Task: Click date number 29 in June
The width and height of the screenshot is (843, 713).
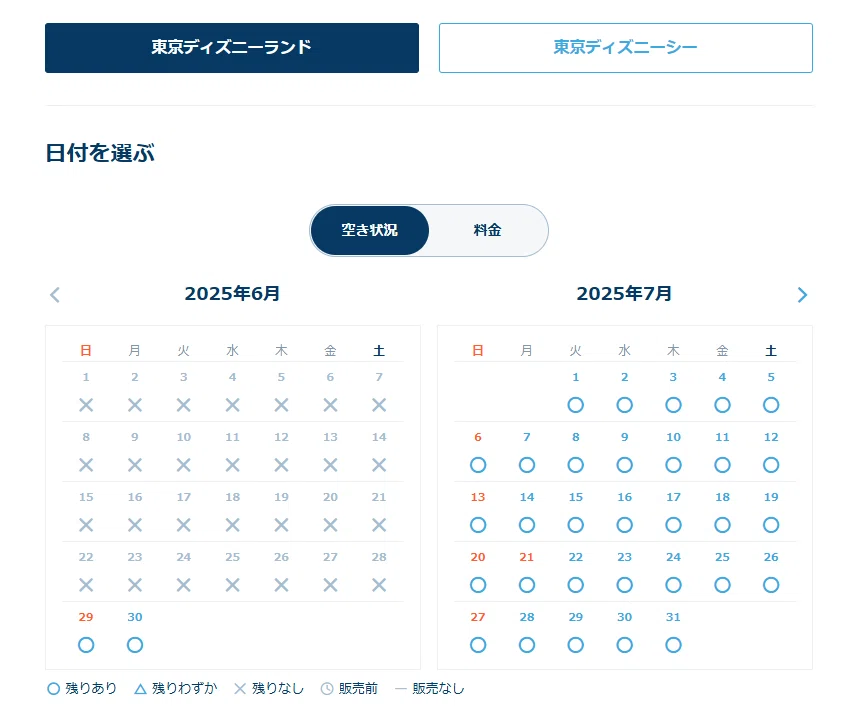Action: (86, 617)
